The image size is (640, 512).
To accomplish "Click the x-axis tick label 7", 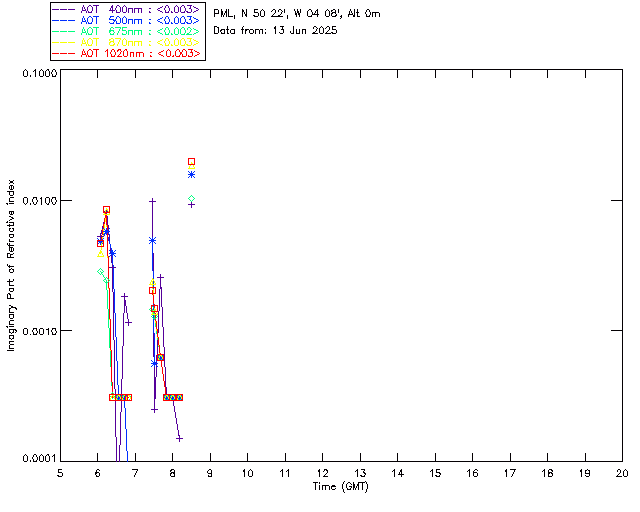I will pos(135,473).
